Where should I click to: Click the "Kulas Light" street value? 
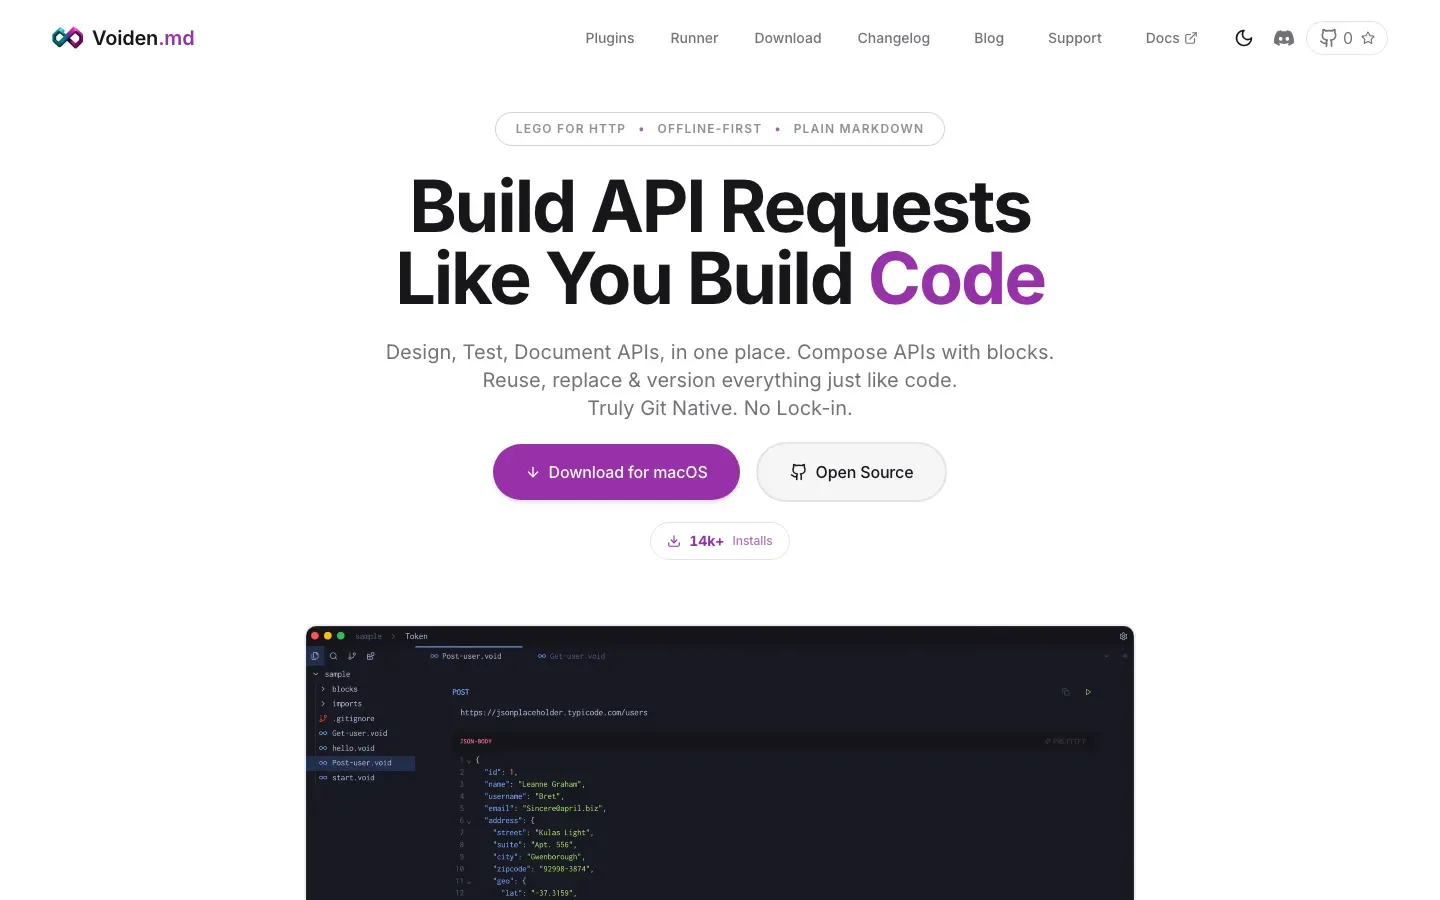pyautogui.click(x=564, y=833)
